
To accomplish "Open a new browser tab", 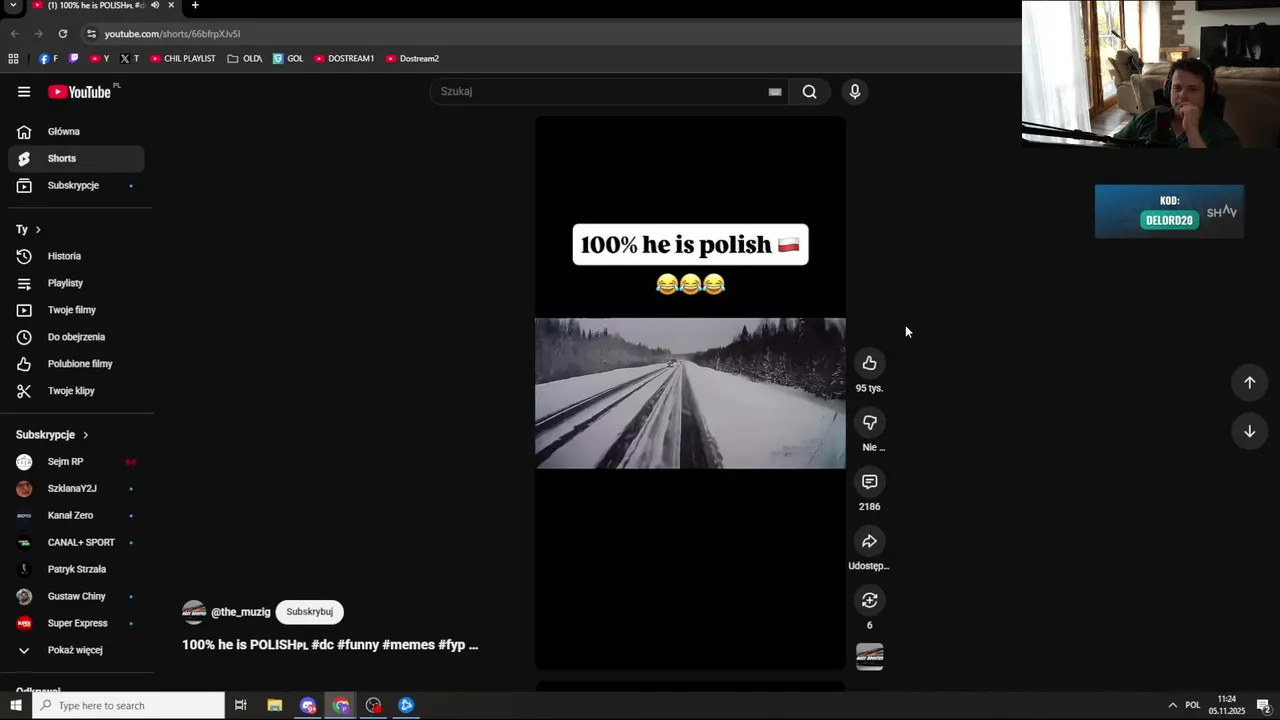I will coord(195,5).
